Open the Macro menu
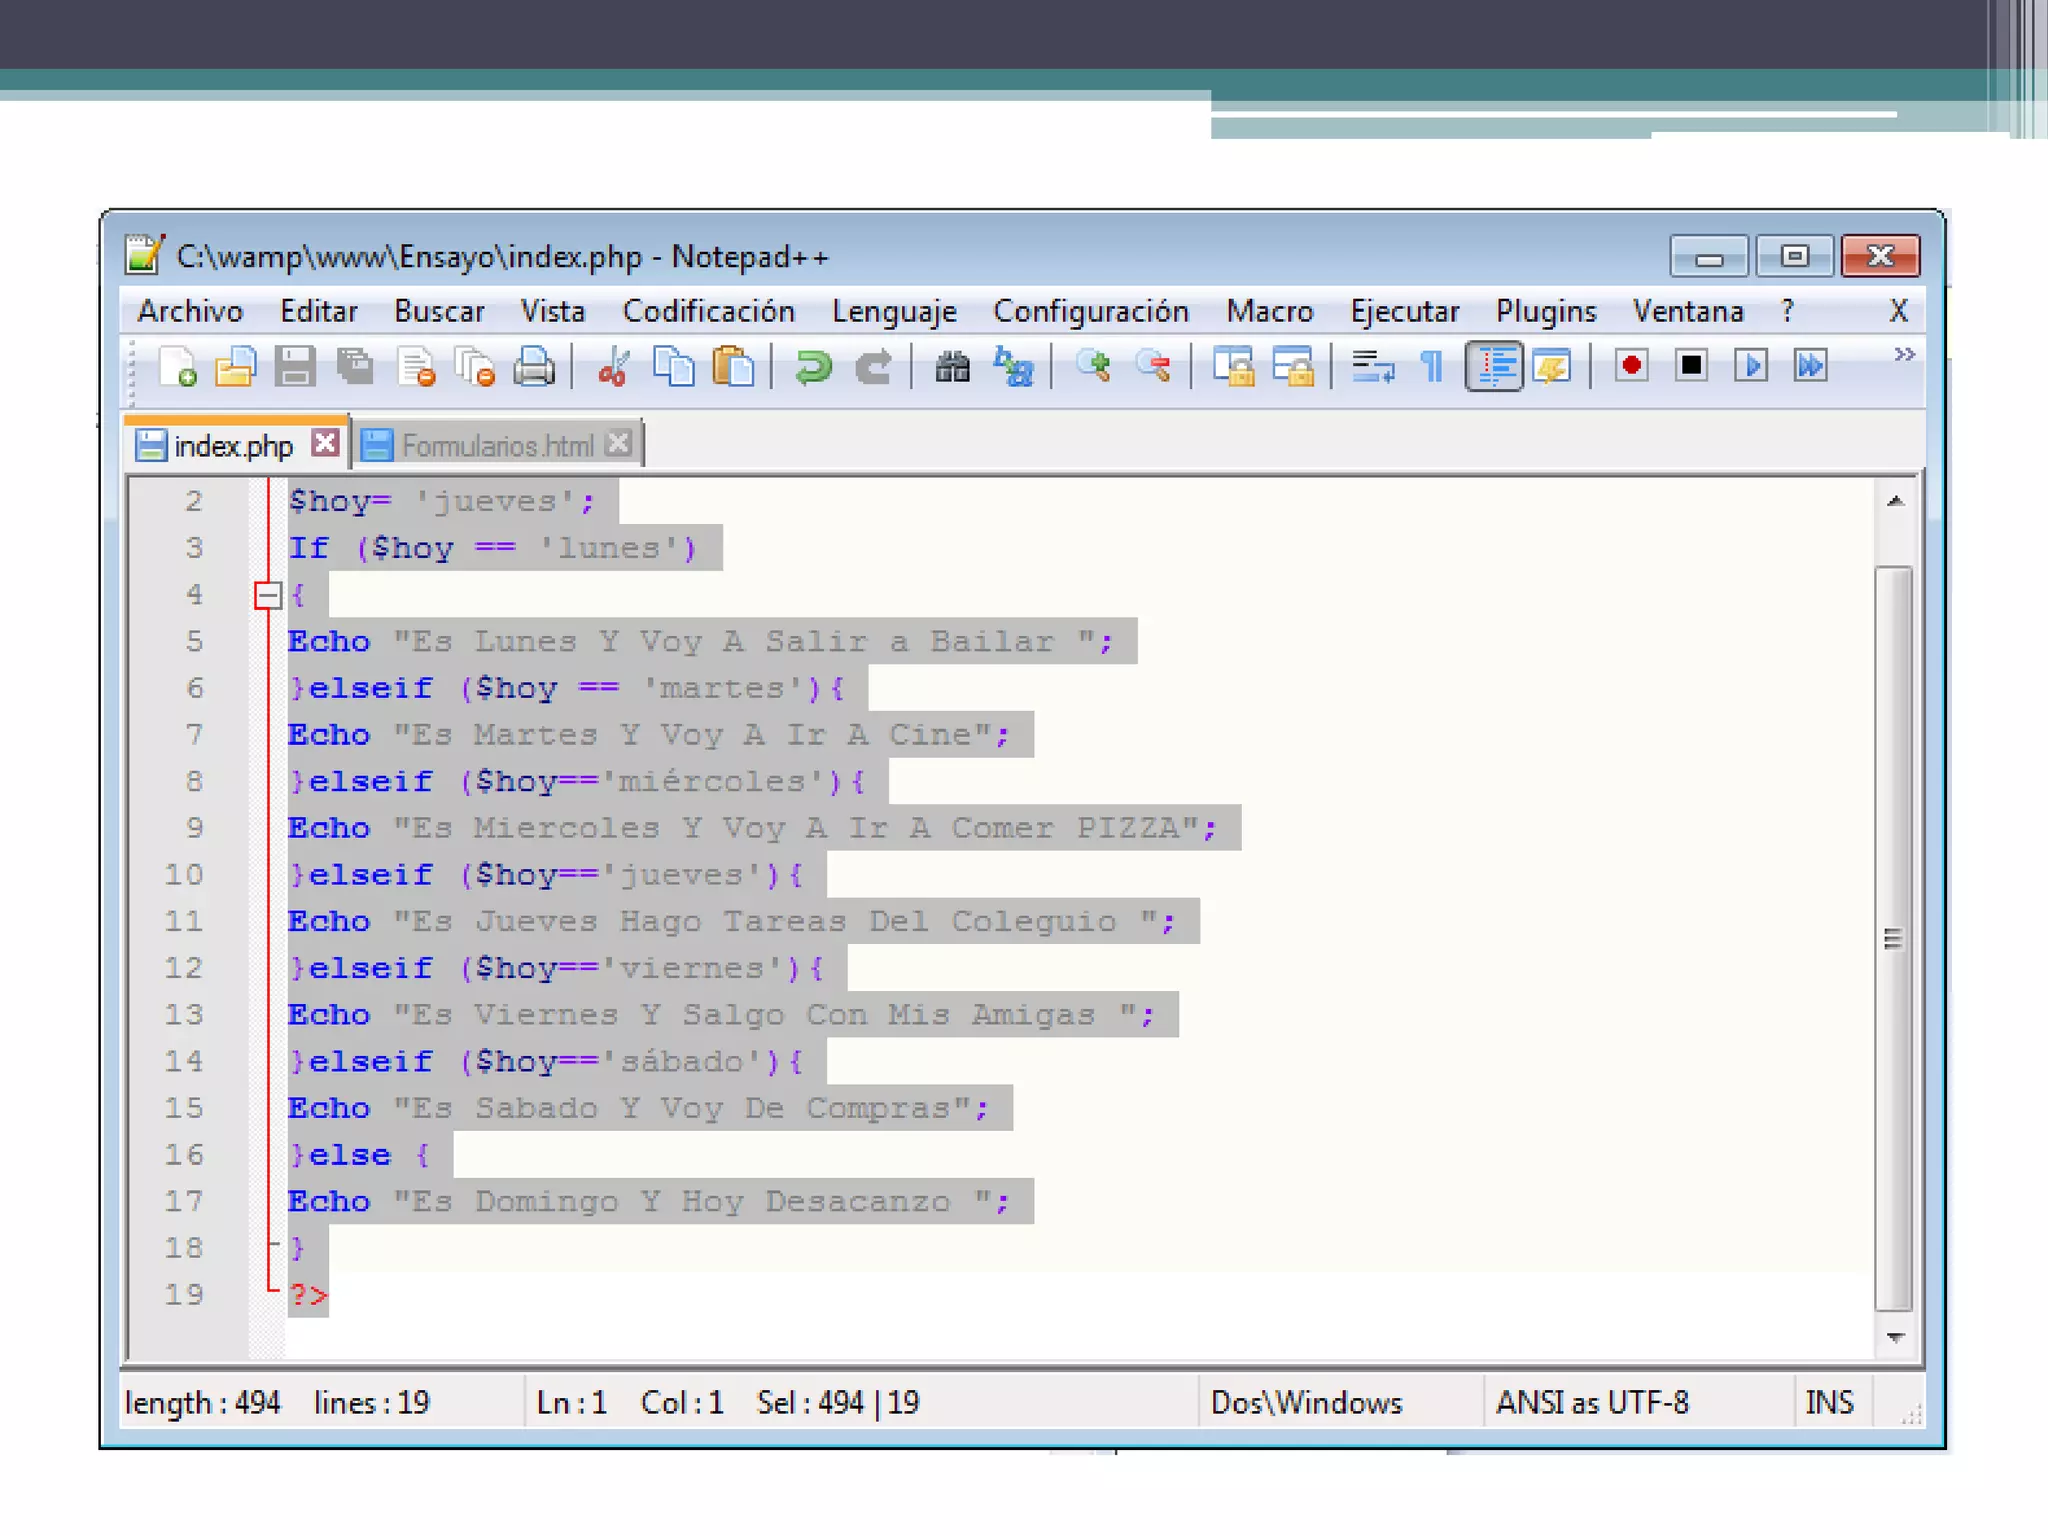Screen dimensions: 2048x1536 1270,312
